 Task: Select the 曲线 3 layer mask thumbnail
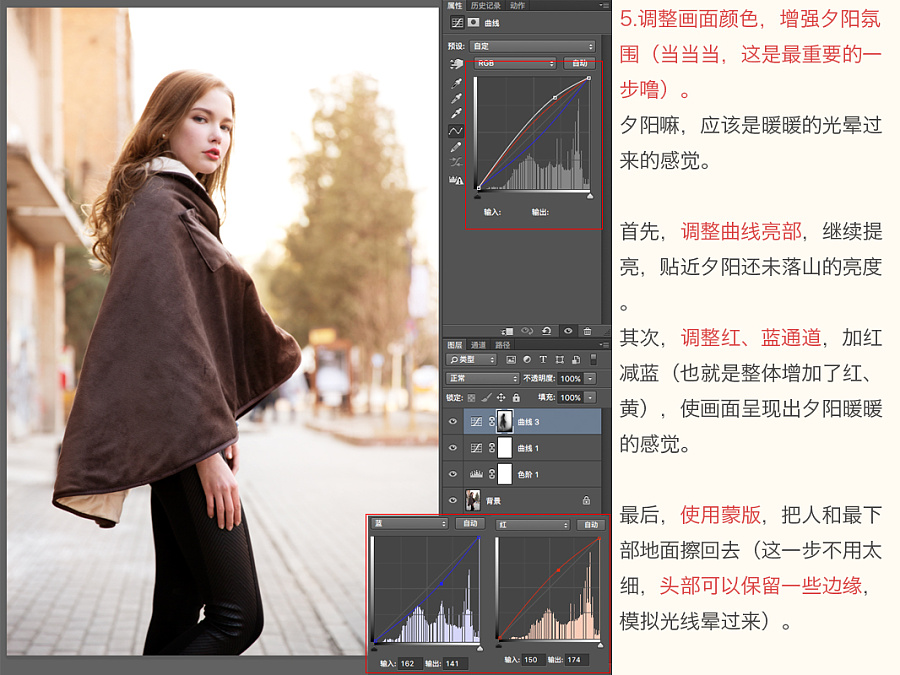(505, 422)
